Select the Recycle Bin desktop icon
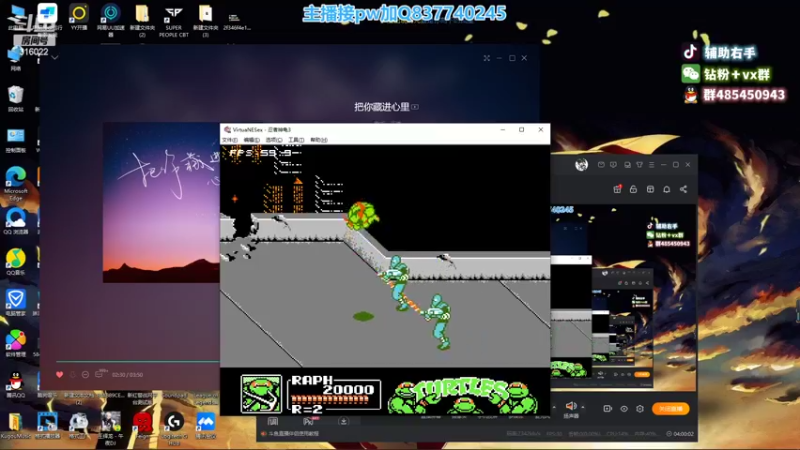 click(16, 98)
